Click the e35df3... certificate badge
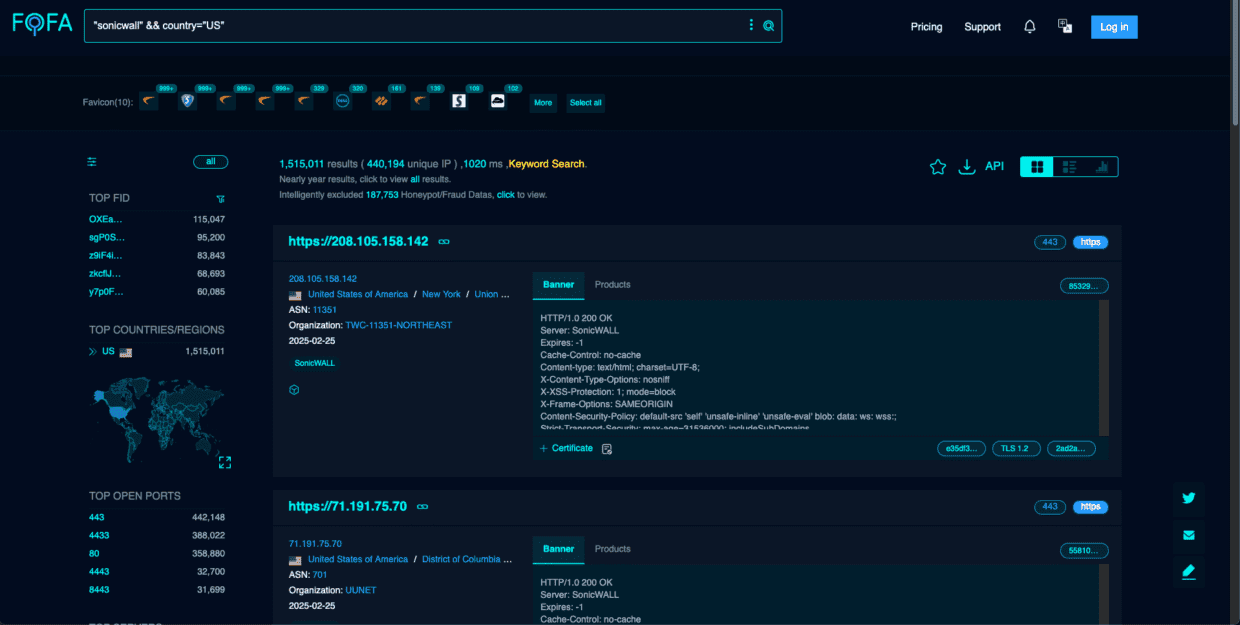Viewport: 1240px width, 625px height. pyautogui.click(x=961, y=449)
